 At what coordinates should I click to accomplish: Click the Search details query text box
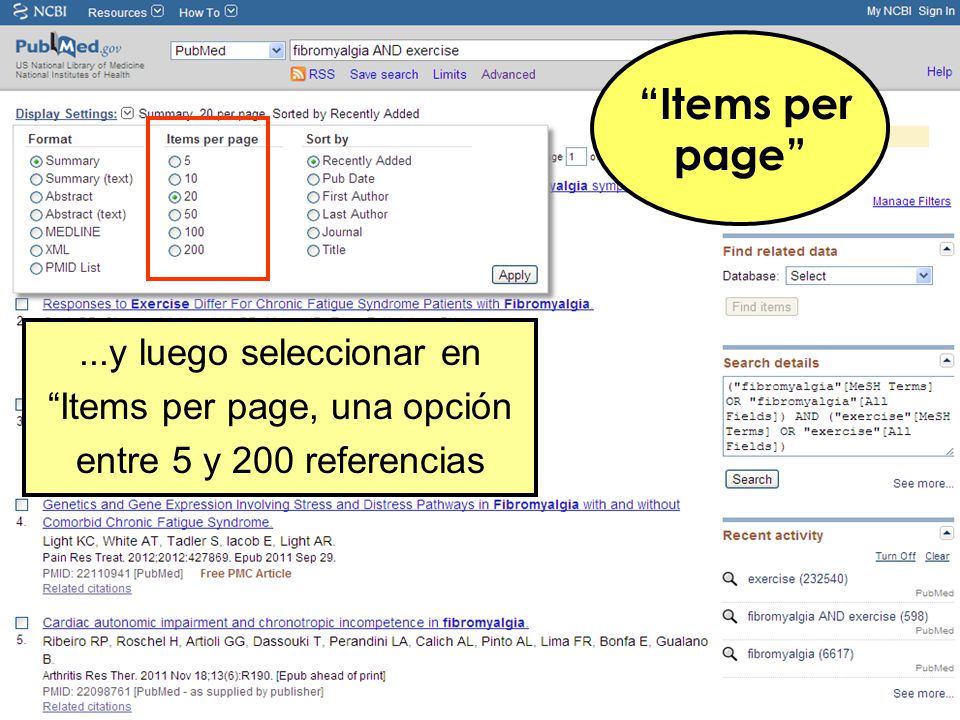point(838,416)
